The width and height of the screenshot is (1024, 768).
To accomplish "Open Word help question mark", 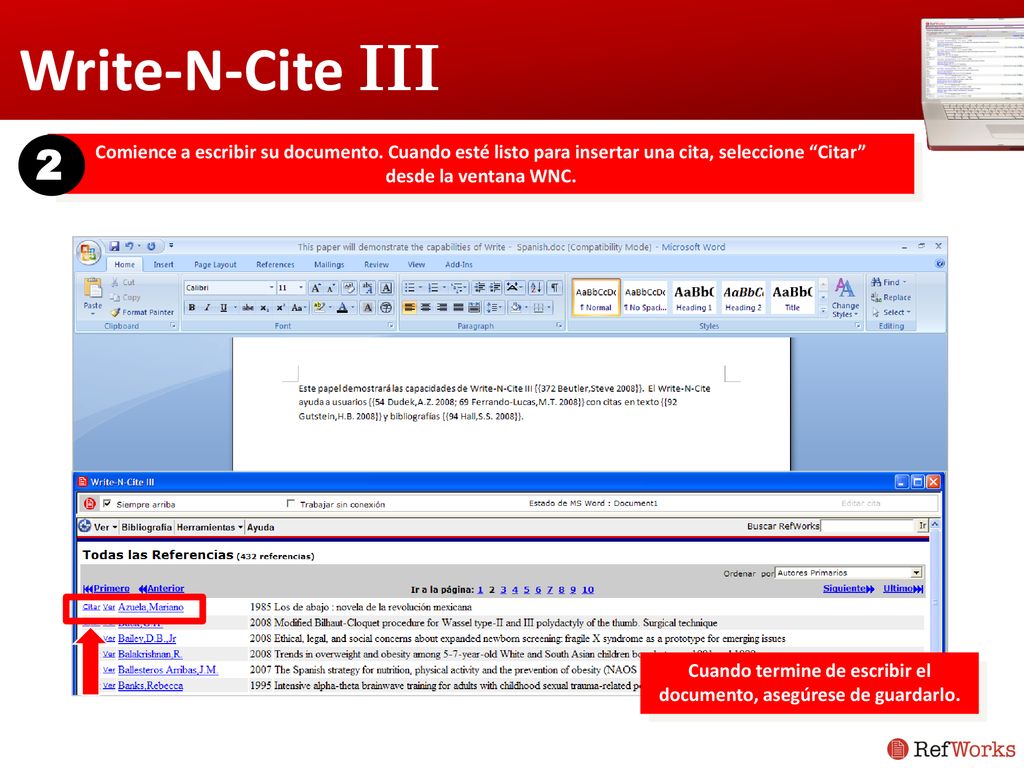I will (x=940, y=264).
